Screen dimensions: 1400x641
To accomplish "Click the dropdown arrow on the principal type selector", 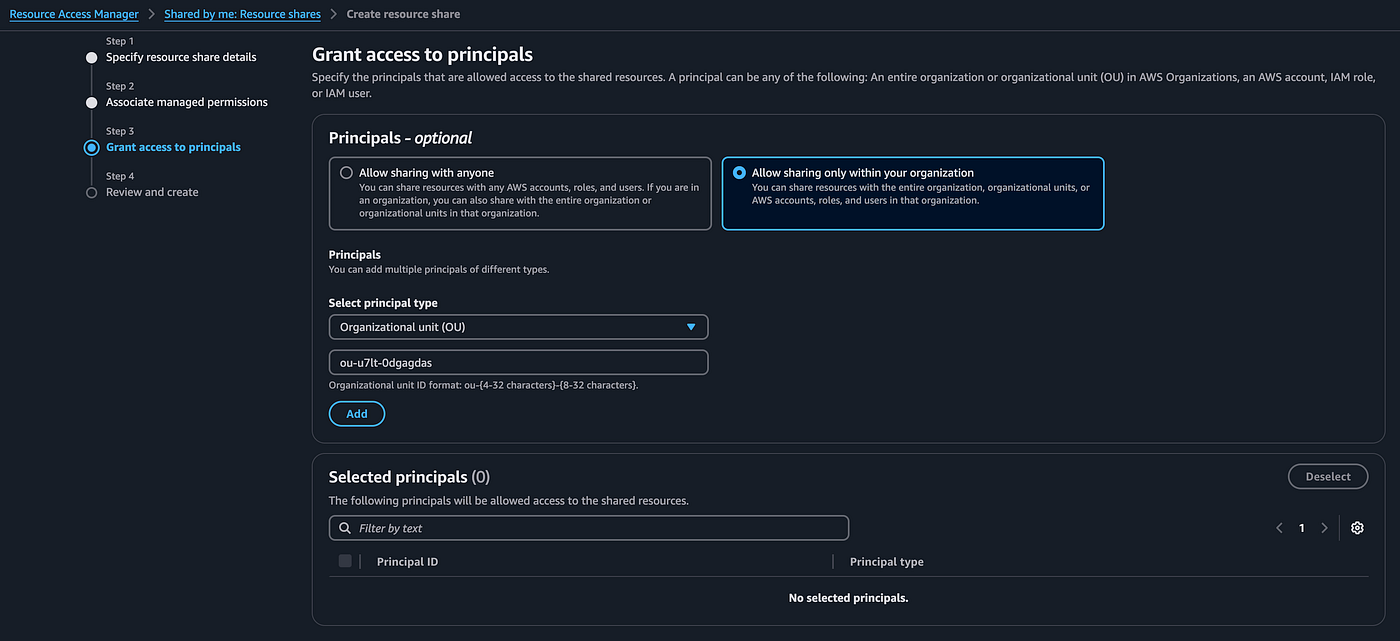I will tap(693, 326).
